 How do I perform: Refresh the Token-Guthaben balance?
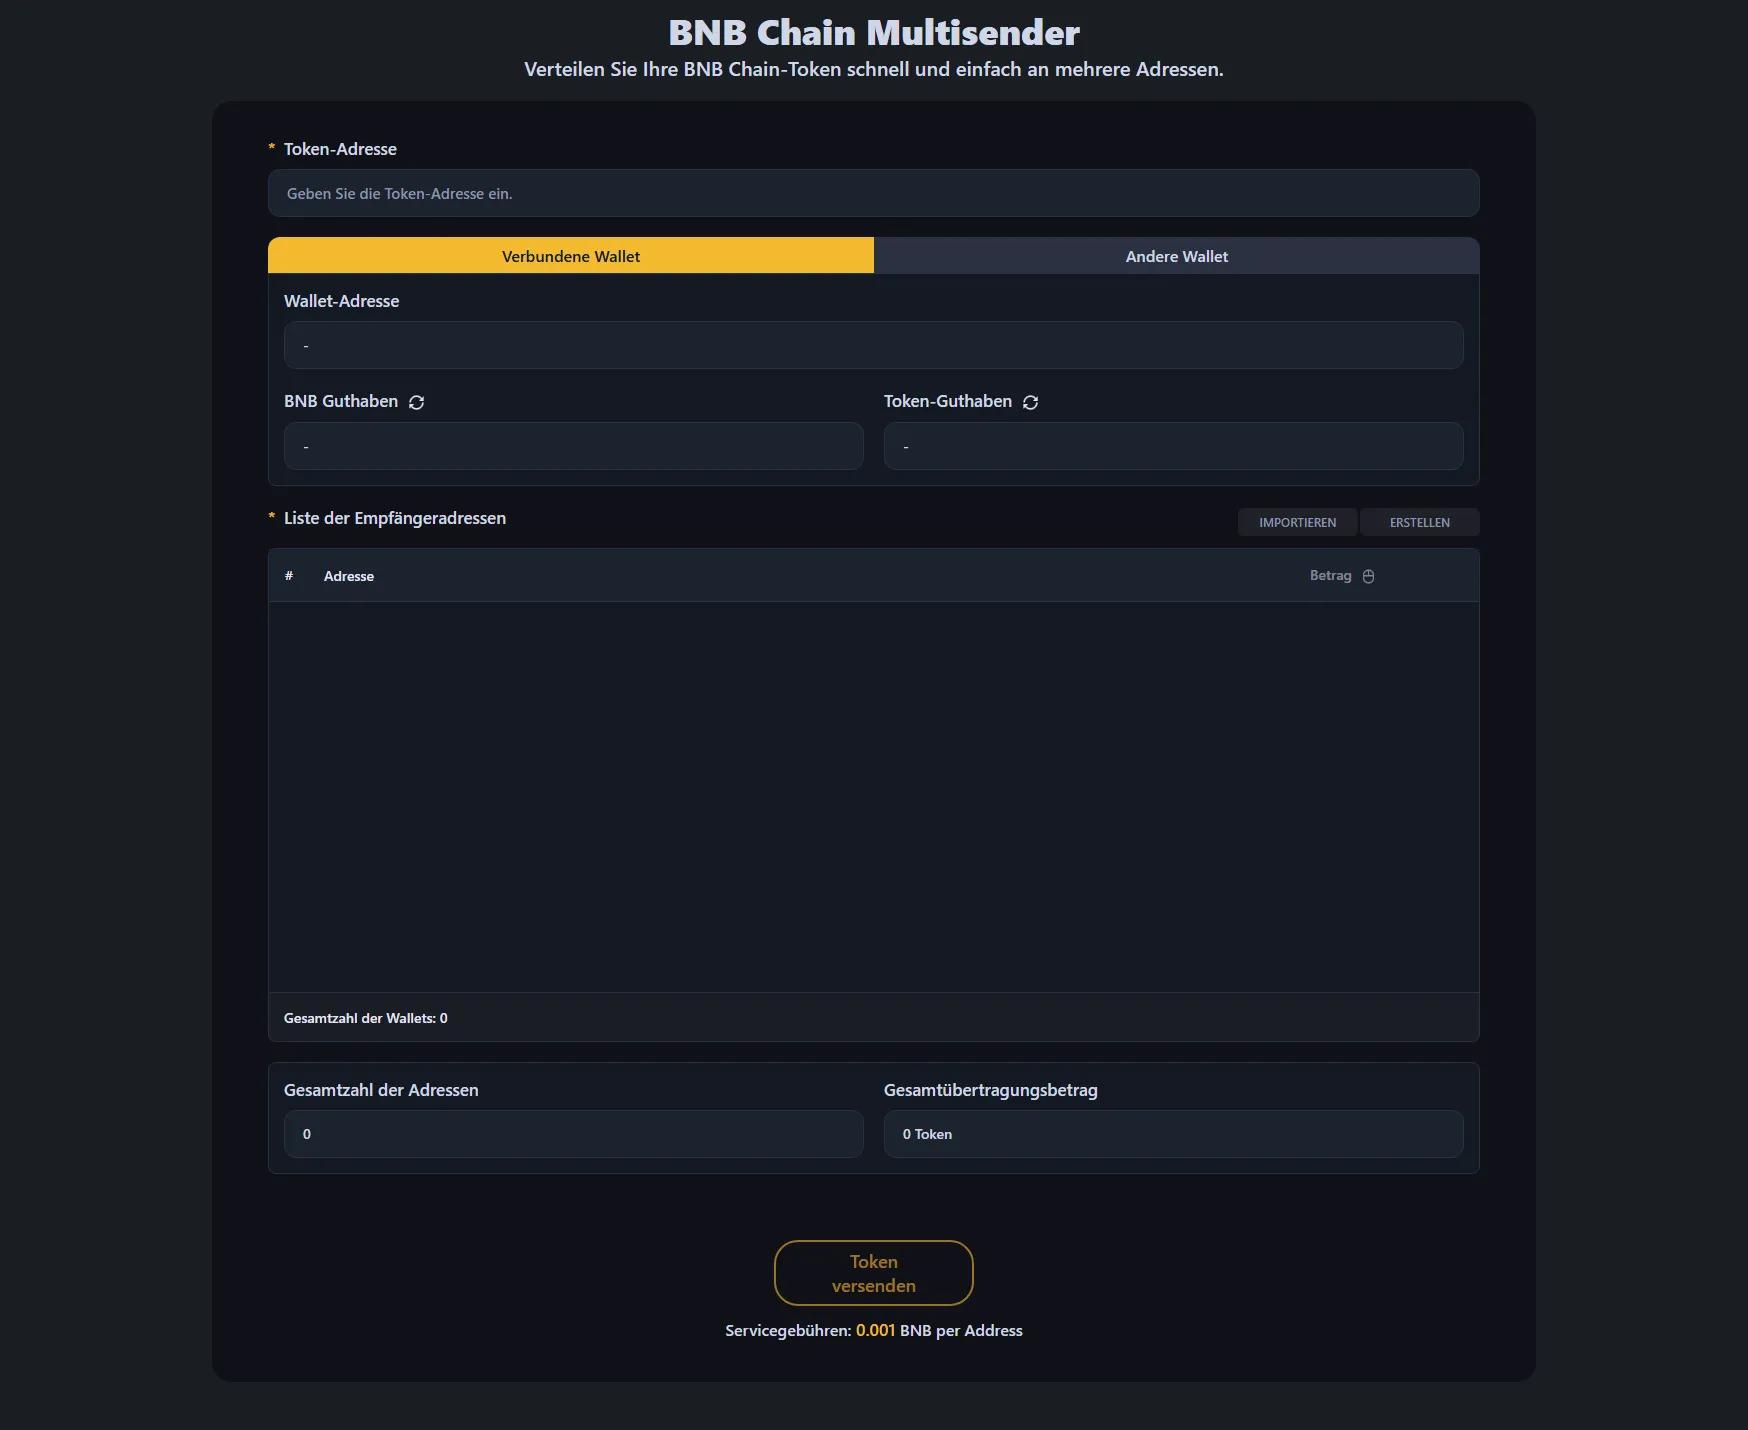(1030, 402)
